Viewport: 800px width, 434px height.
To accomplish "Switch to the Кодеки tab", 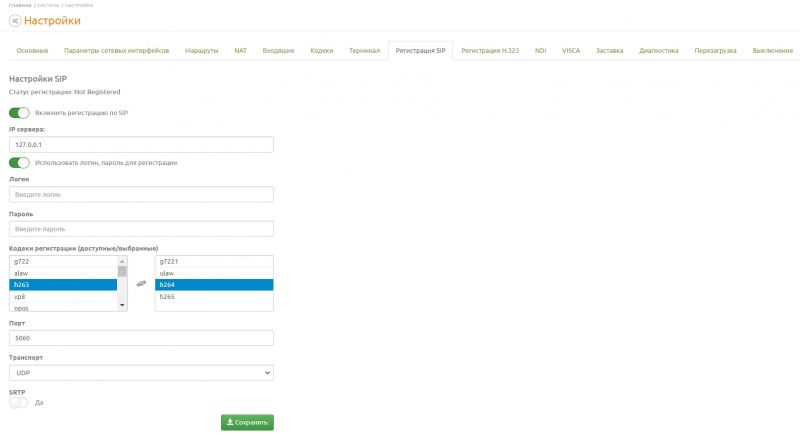I will pos(322,50).
